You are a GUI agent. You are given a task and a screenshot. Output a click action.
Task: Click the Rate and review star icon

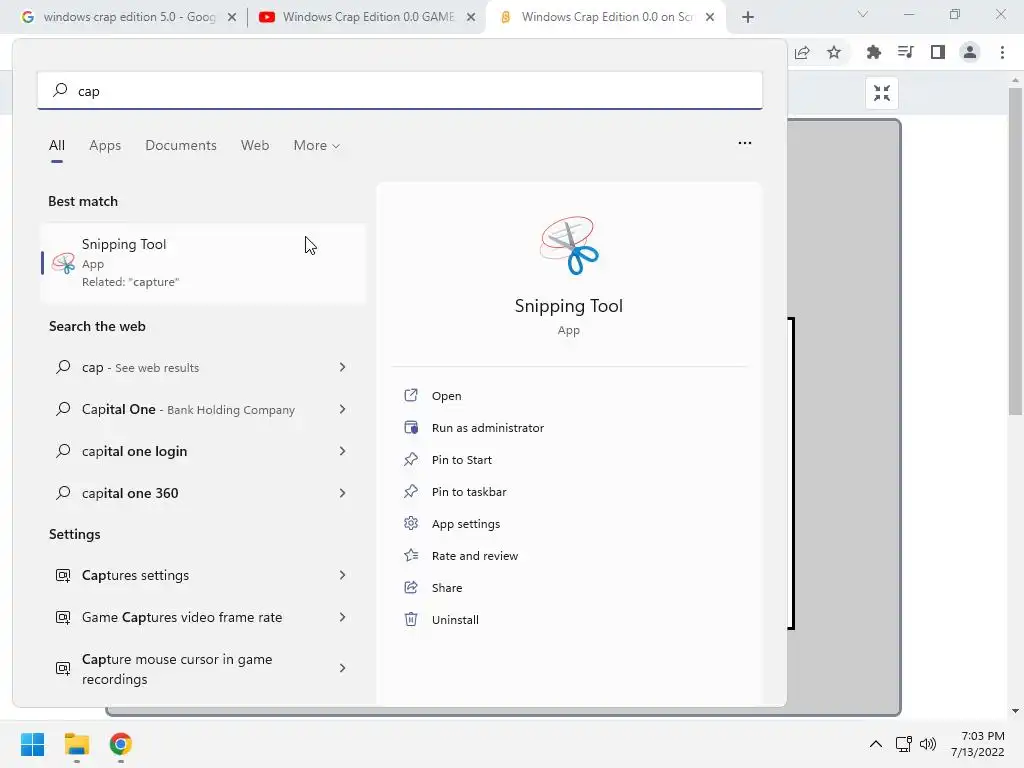(411, 555)
